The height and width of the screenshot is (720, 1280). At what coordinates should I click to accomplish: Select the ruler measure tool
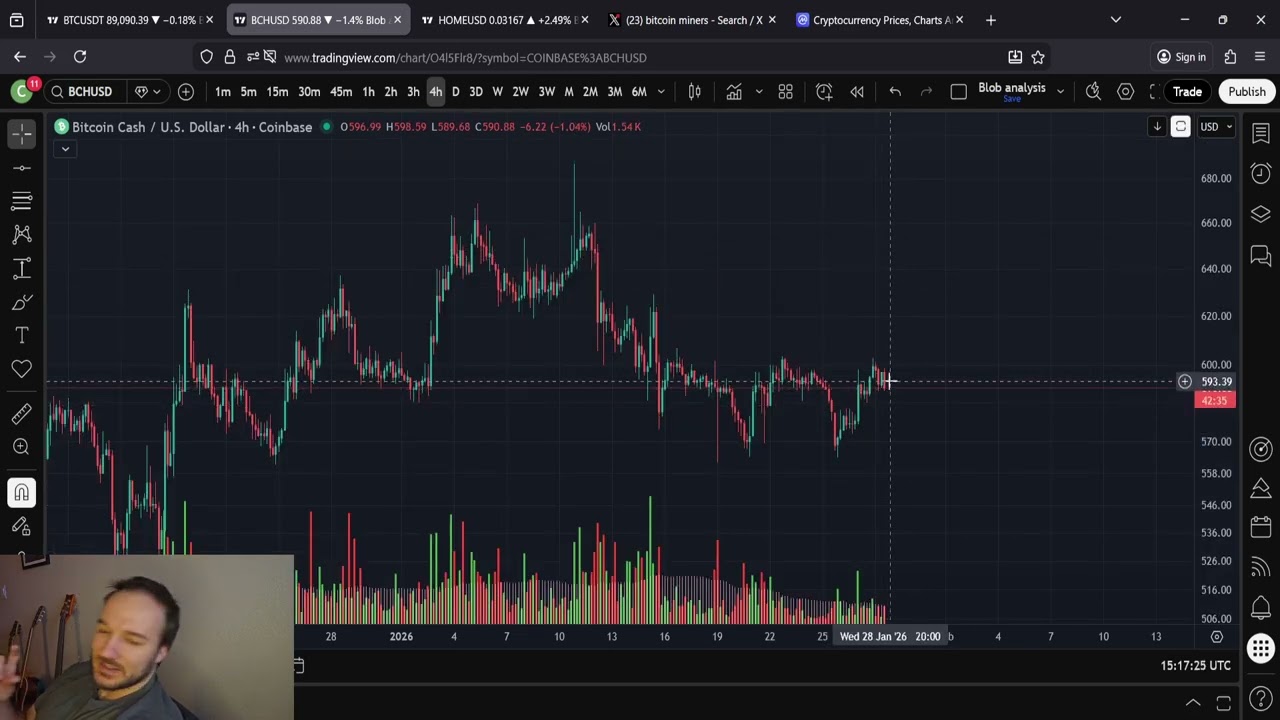click(22, 413)
